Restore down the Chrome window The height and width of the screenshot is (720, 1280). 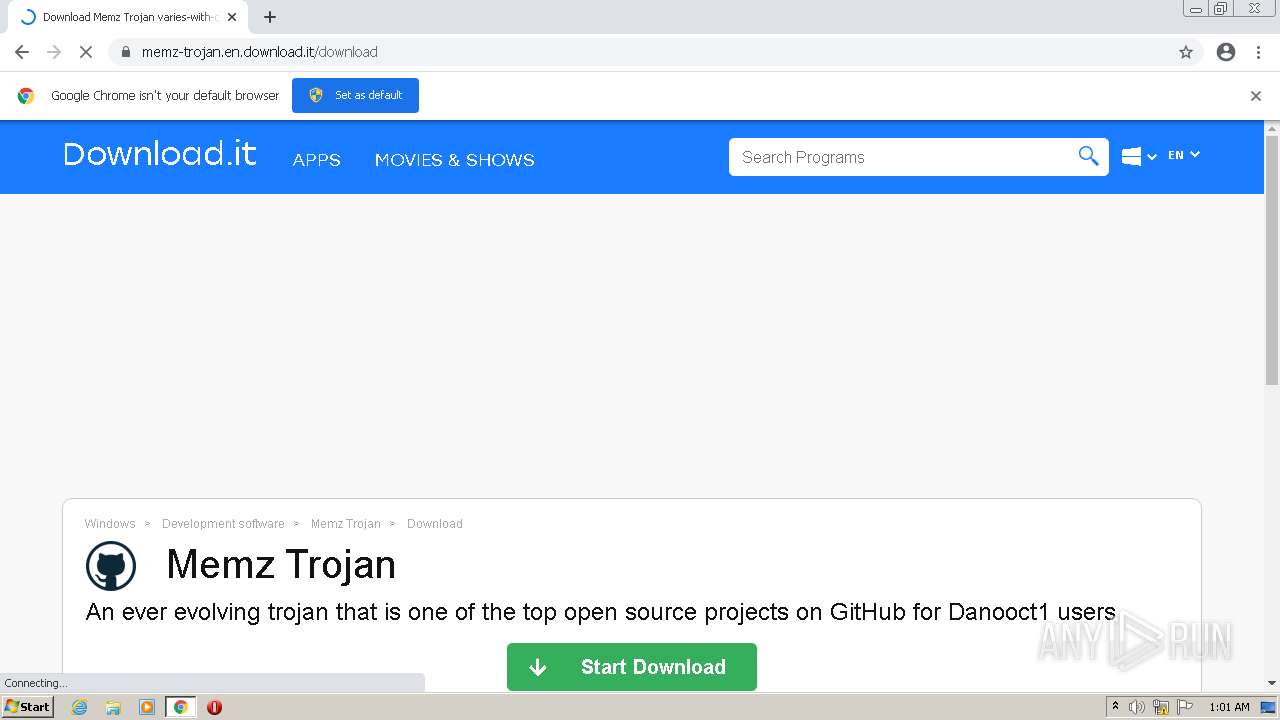tap(1221, 9)
